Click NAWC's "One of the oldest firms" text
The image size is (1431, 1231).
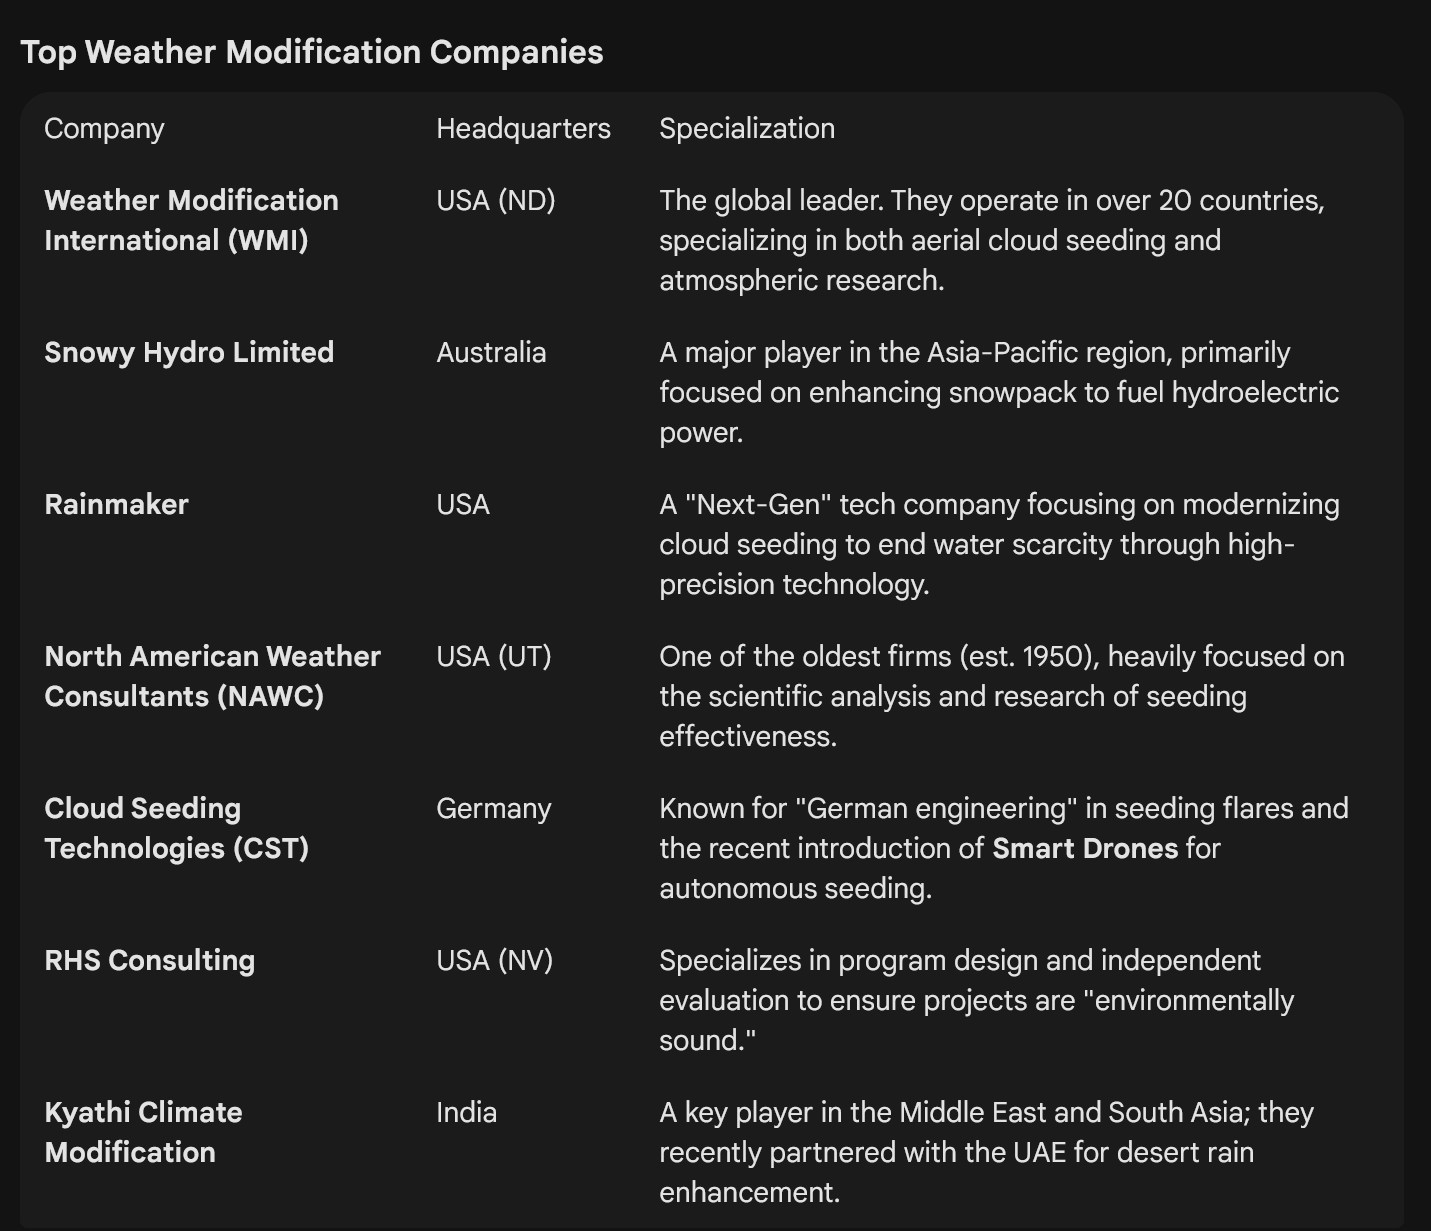[1002, 696]
